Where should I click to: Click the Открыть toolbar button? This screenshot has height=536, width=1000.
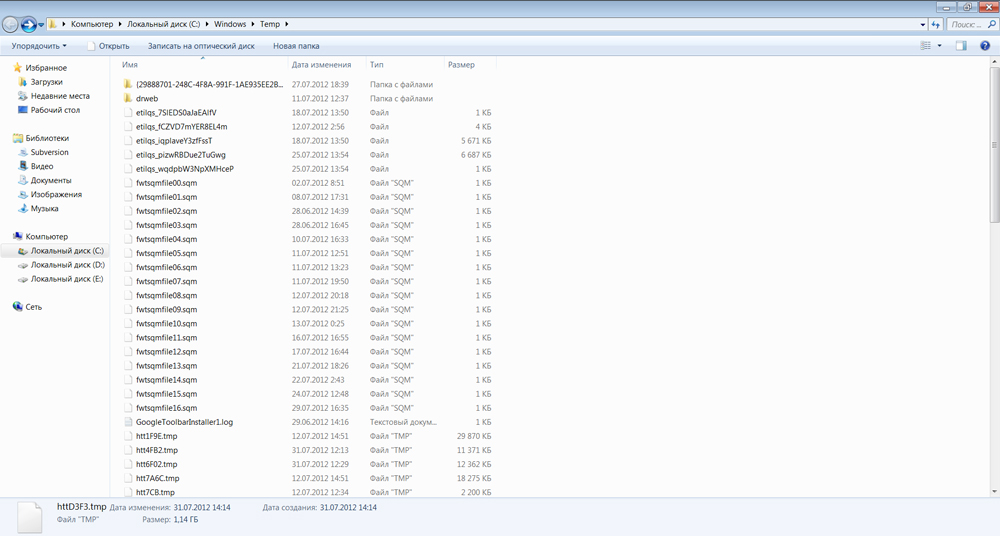108,46
